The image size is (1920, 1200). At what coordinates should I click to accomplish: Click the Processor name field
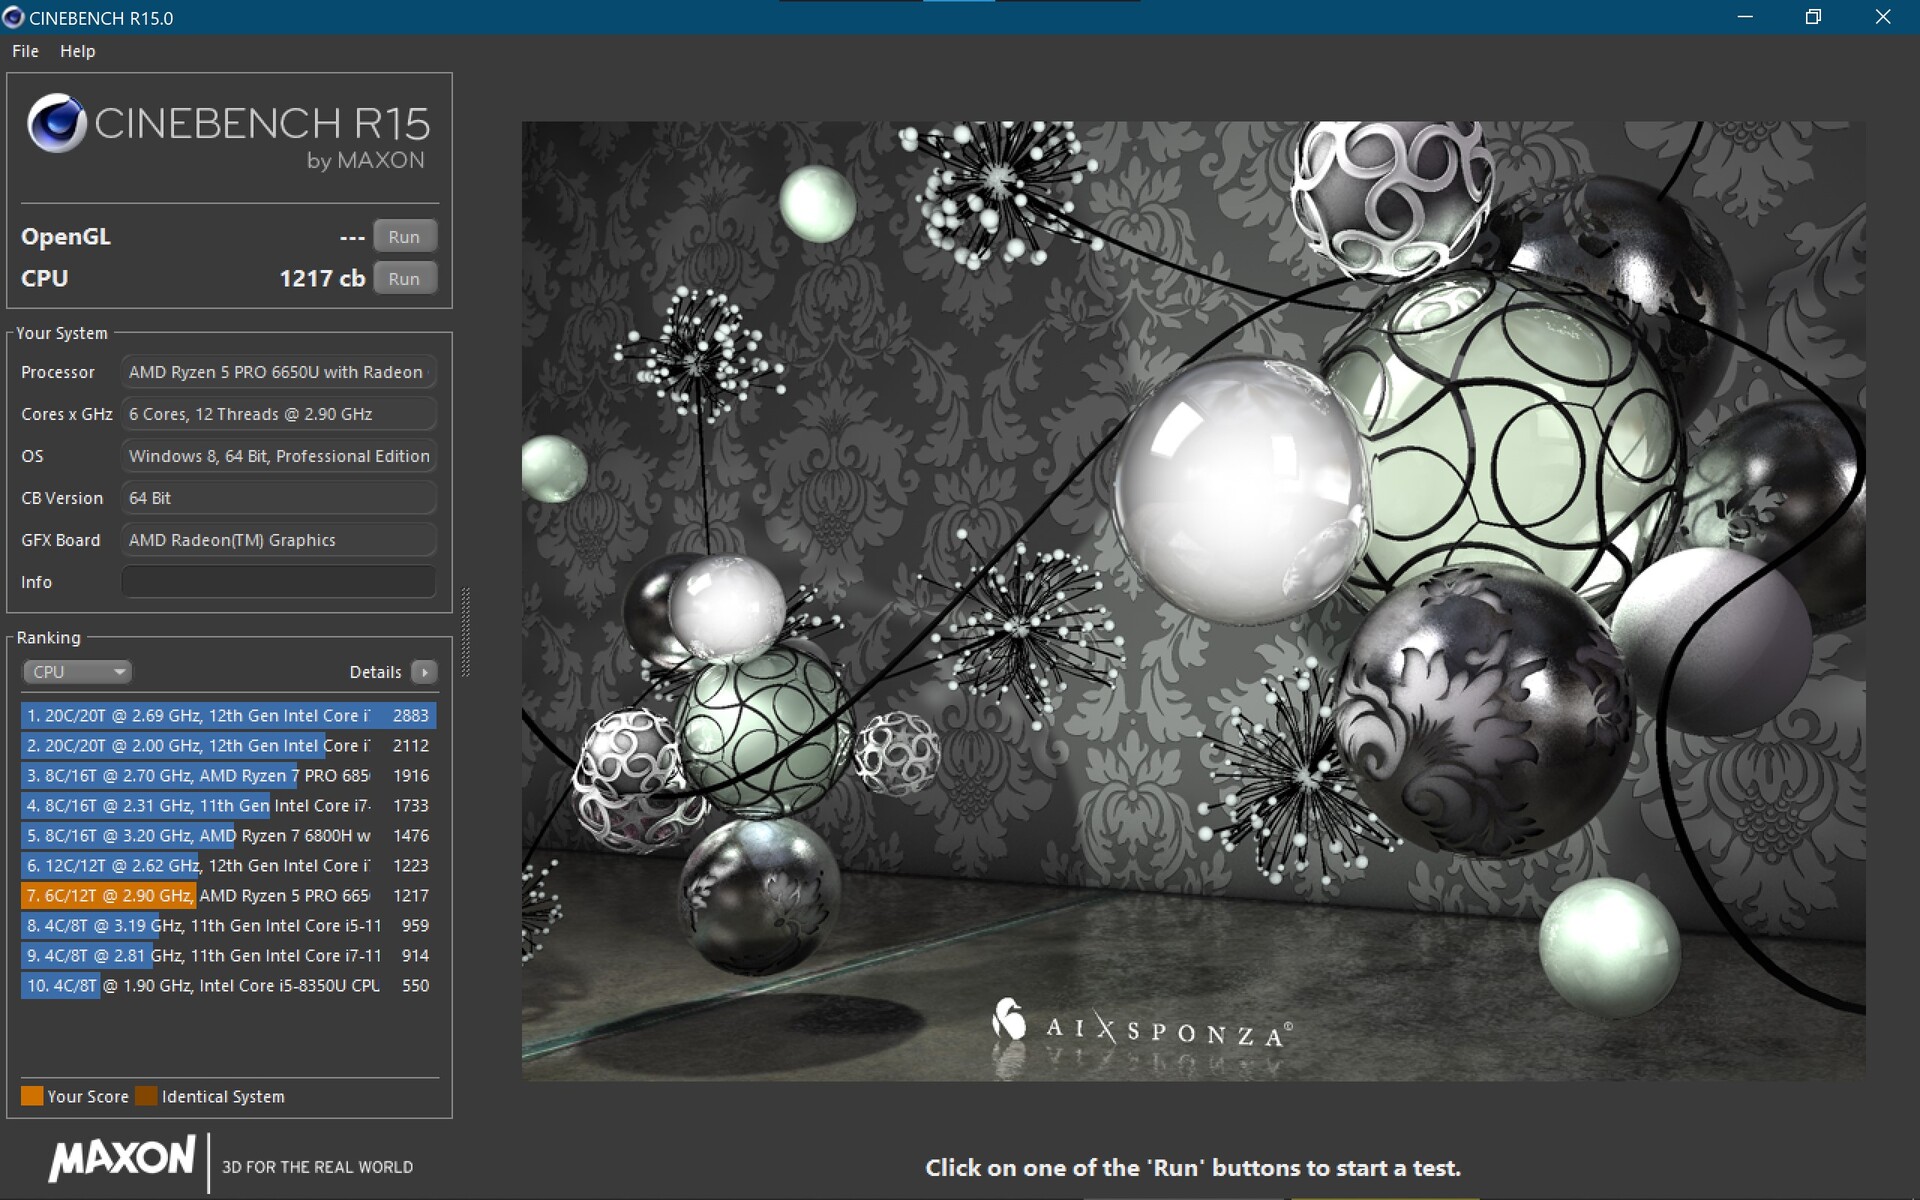(278, 372)
